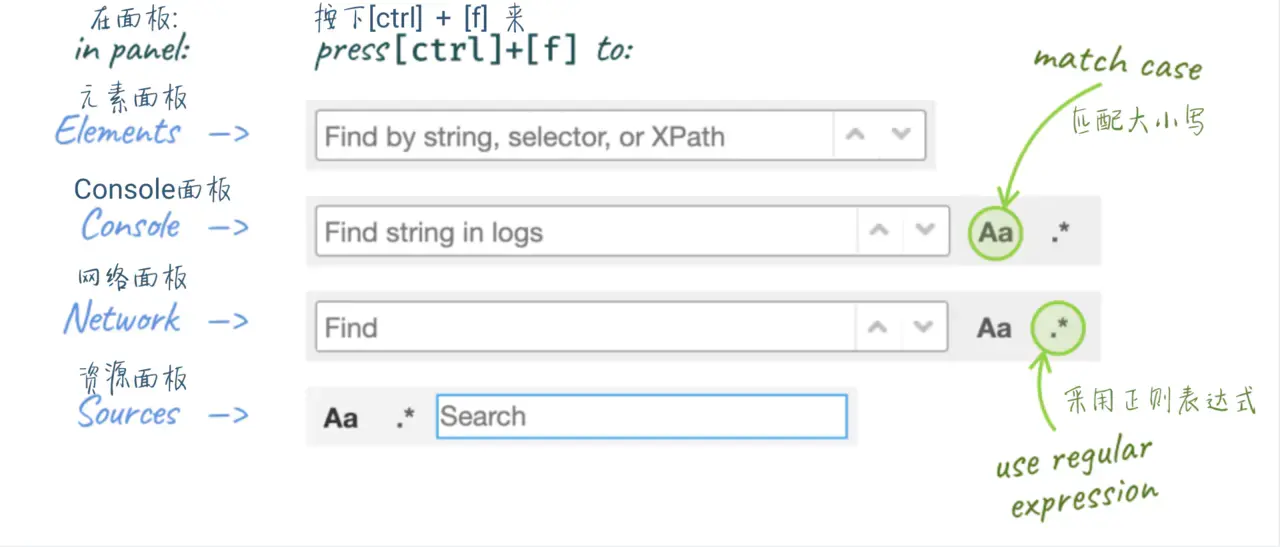Click next-match down arrow in Elements search bar

click(901, 136)
